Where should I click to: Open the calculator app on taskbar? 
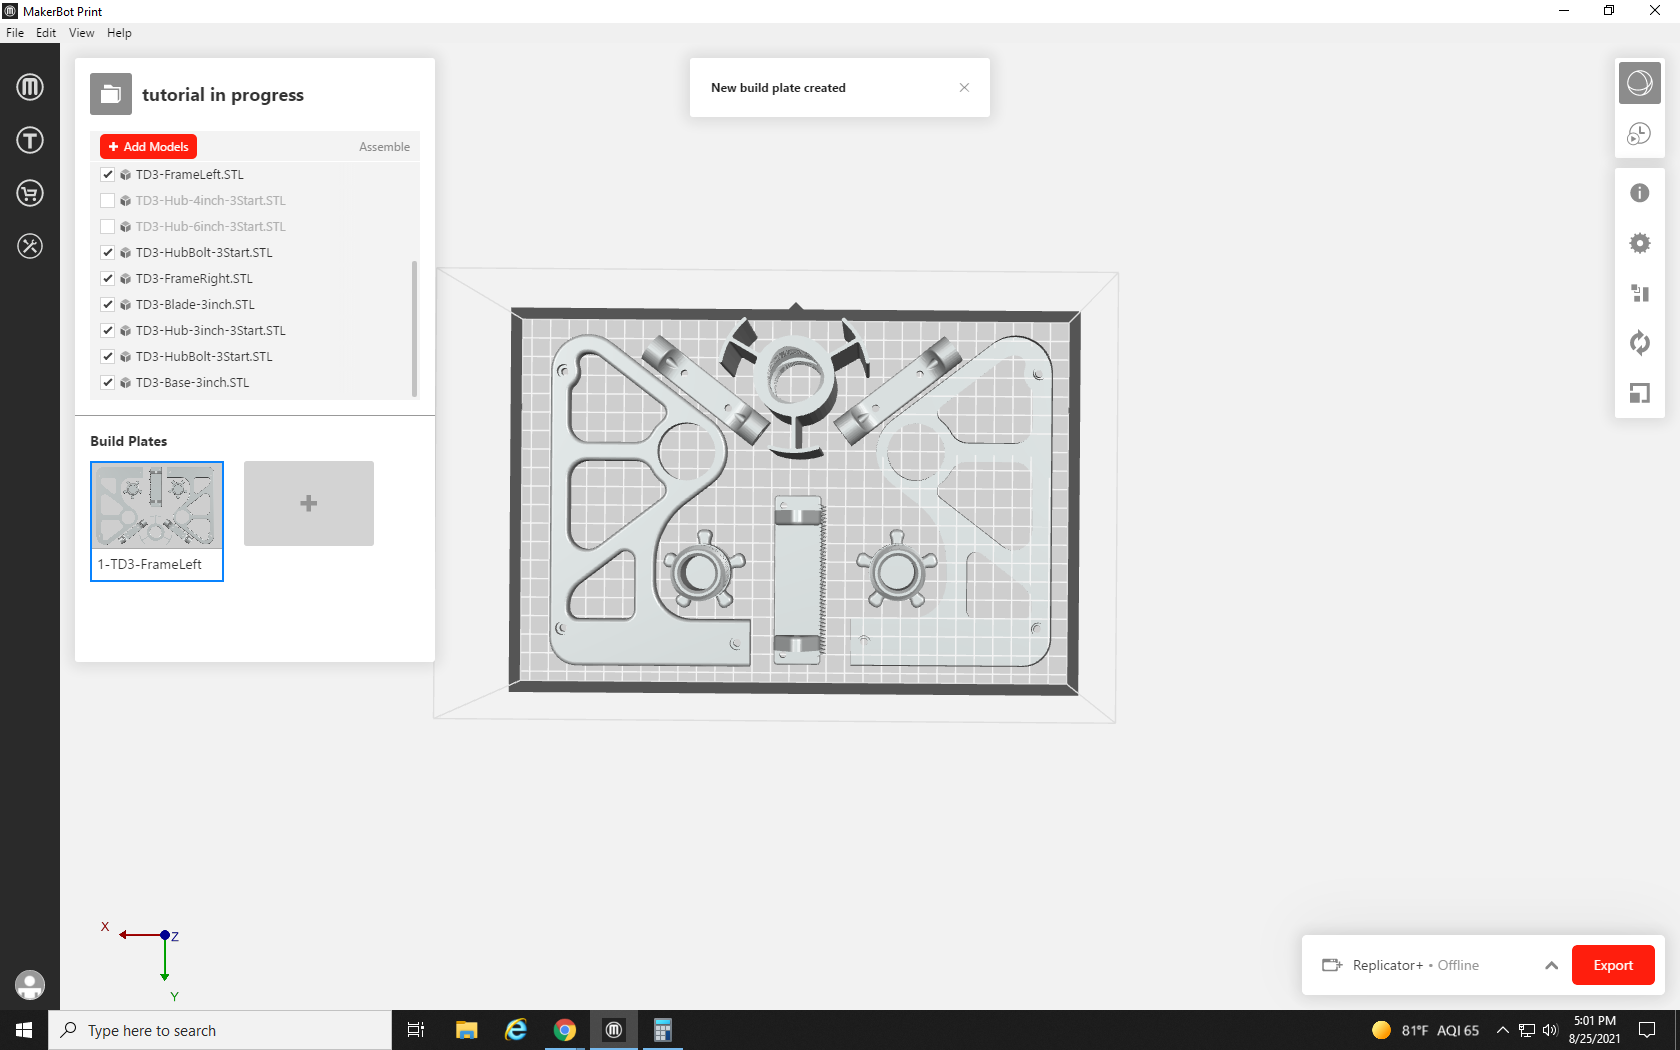coord(662,1030)
